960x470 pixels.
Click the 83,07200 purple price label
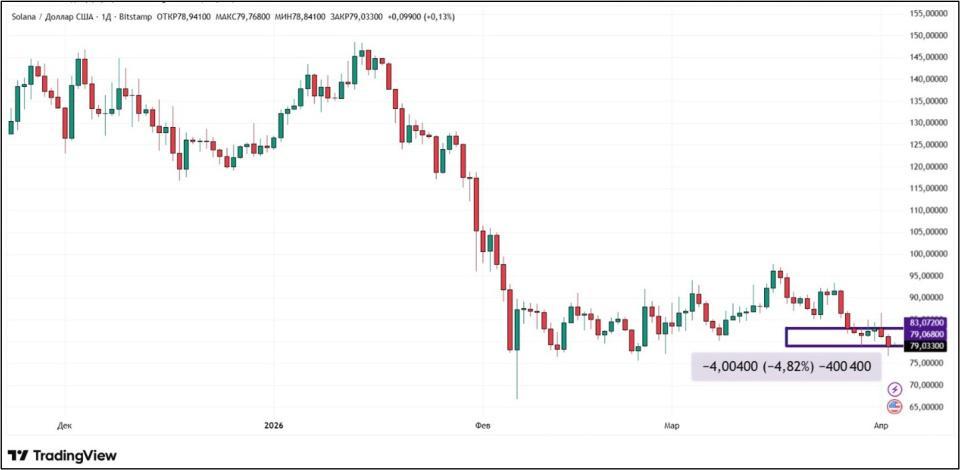923,324
